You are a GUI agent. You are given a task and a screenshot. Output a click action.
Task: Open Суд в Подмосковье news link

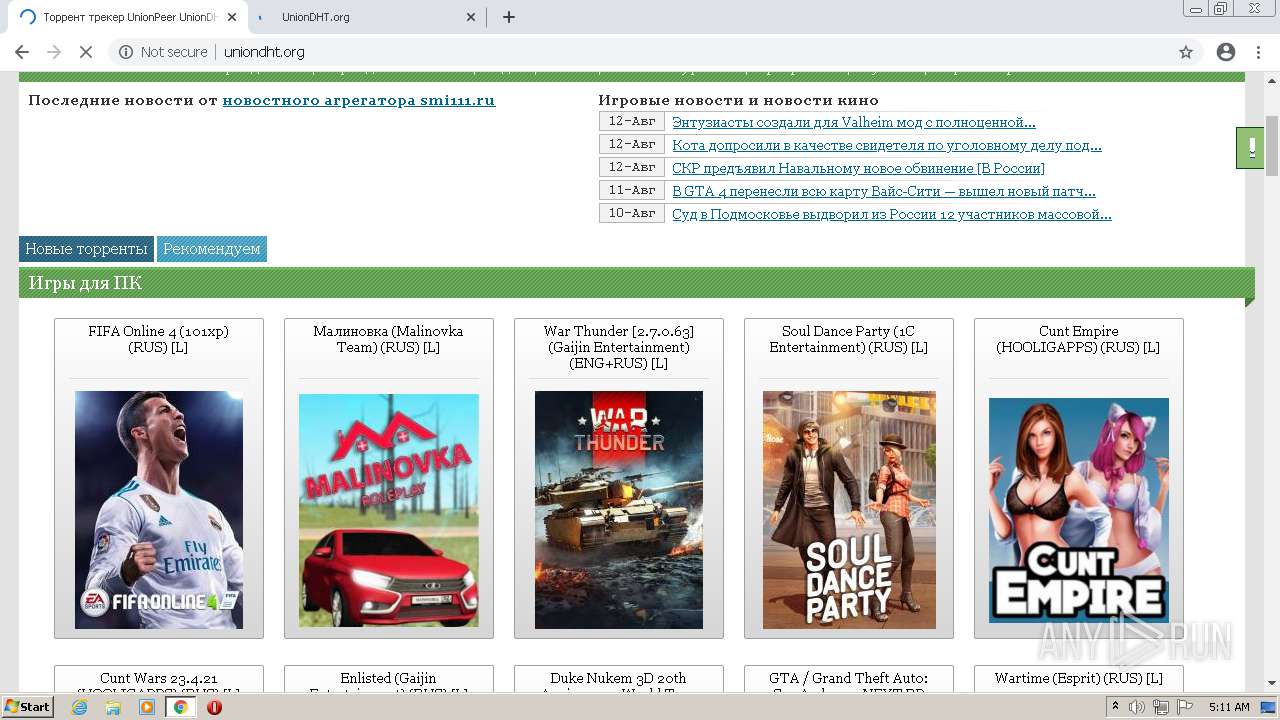(x=891, y=214)
